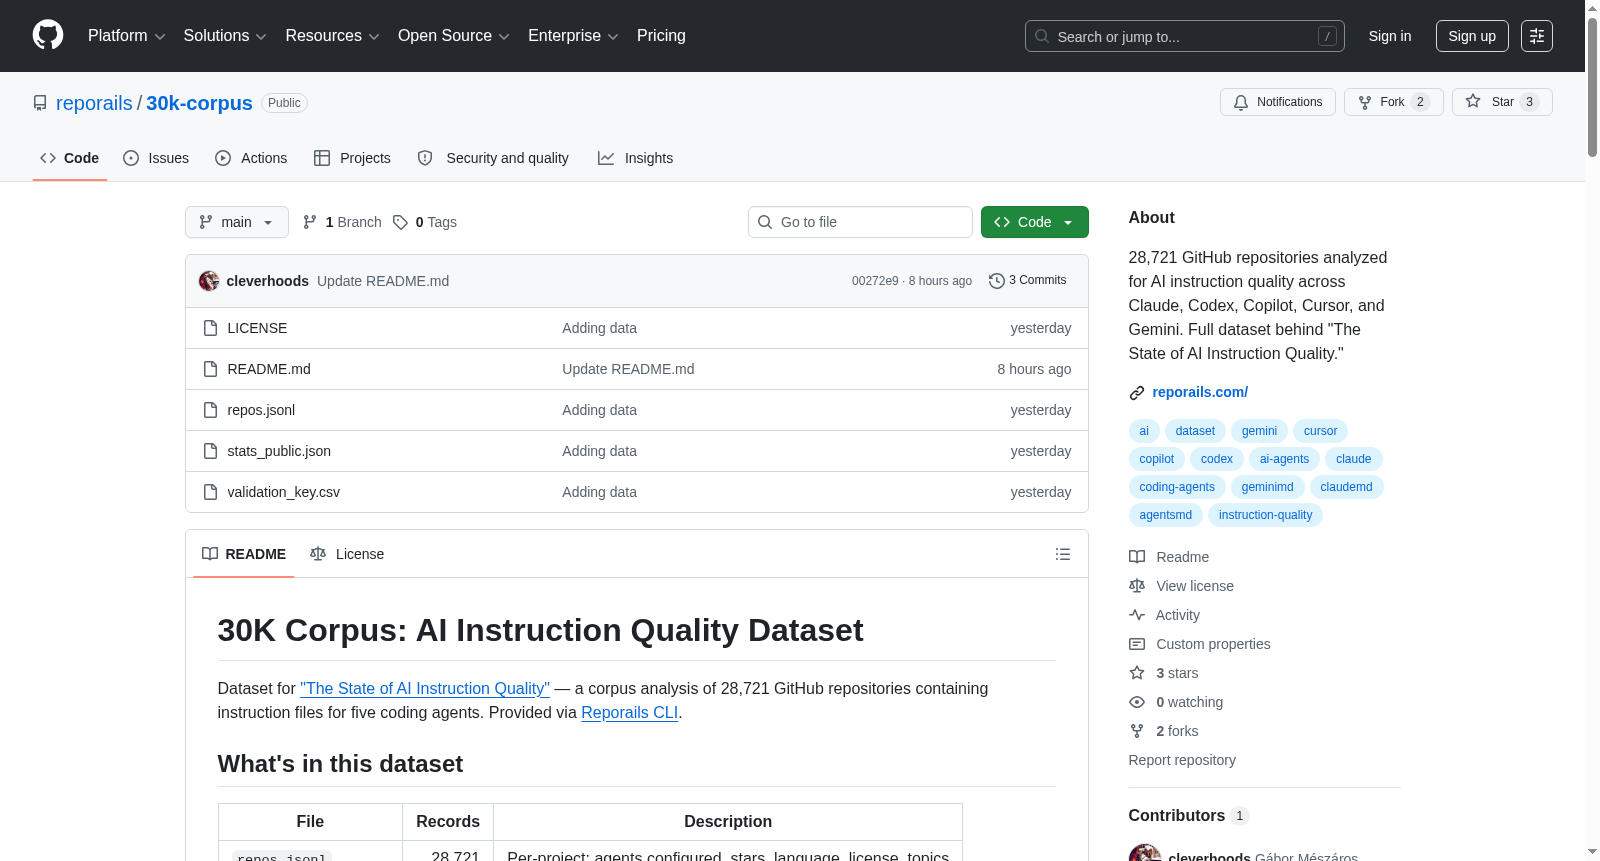Open The State of AI Instruction Quality link
1600x861 pixels.
[x=425, y=688]
